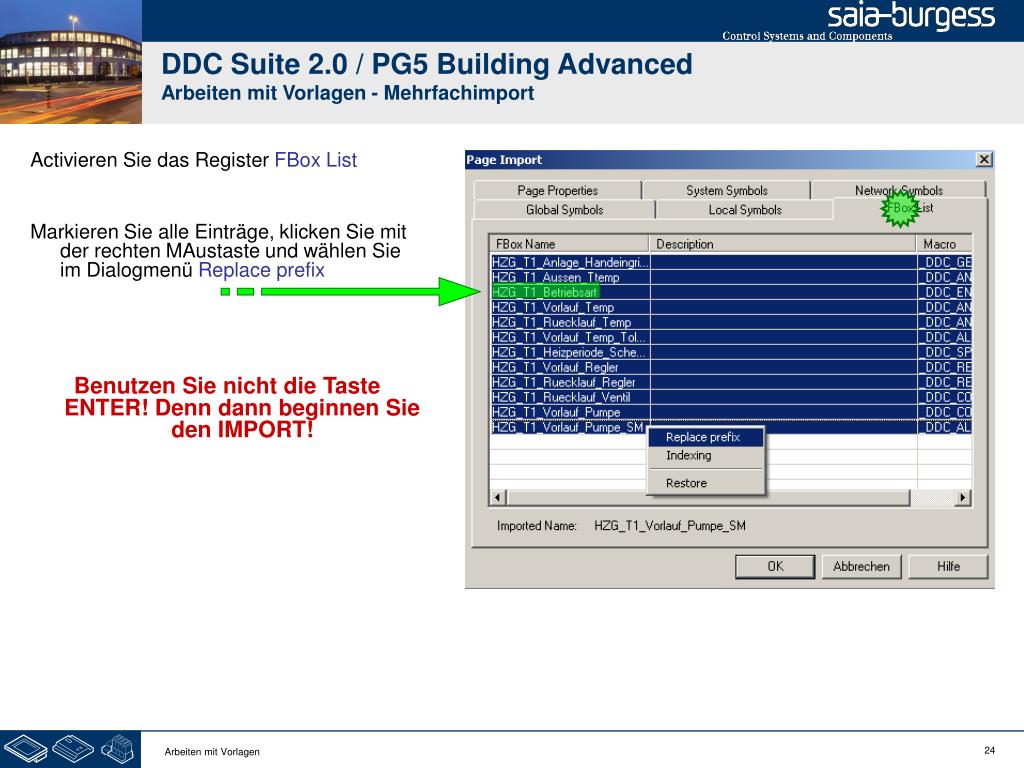
Task: Select row HZG_T1_Ruecklauf_Temp
Action: (731, 322)
